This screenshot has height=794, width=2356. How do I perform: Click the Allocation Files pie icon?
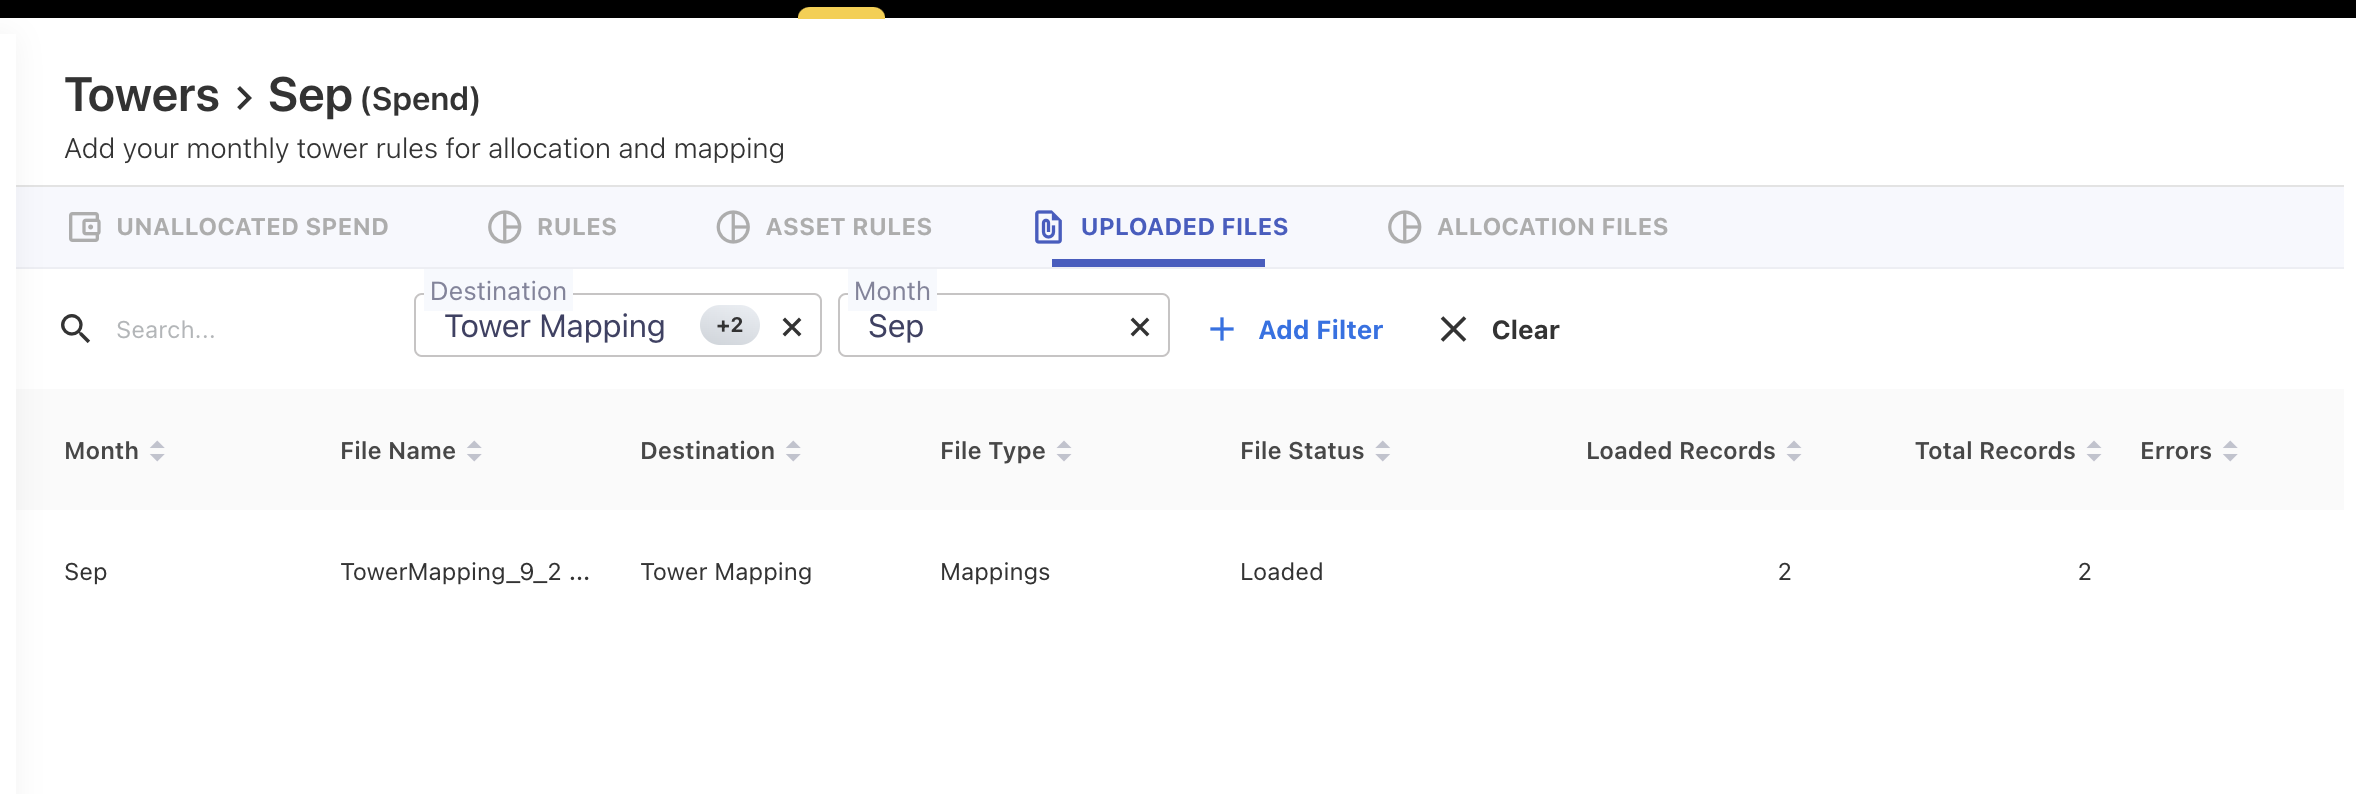point(1404,227)
